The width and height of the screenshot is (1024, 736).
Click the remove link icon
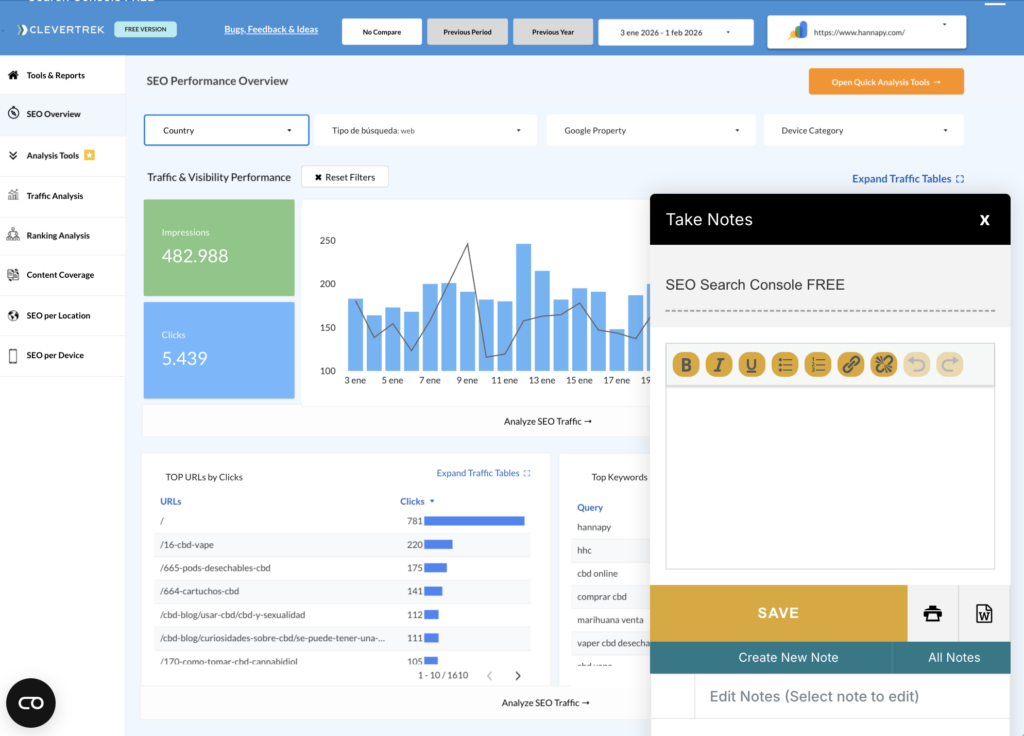coord(883,365)
